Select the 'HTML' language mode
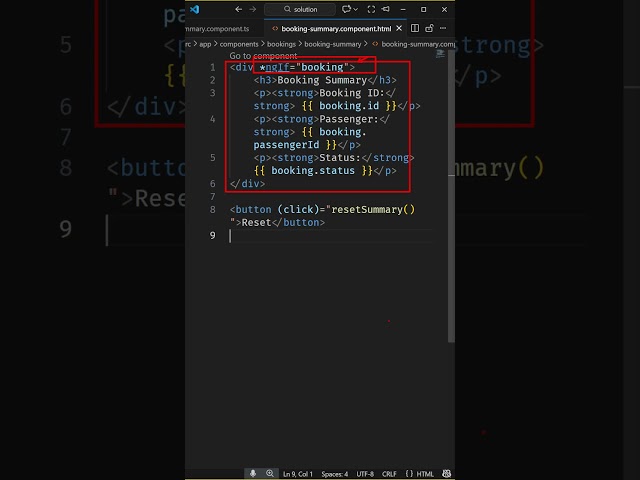This screenshot has width=640, height=480. (x=425, y=474)
